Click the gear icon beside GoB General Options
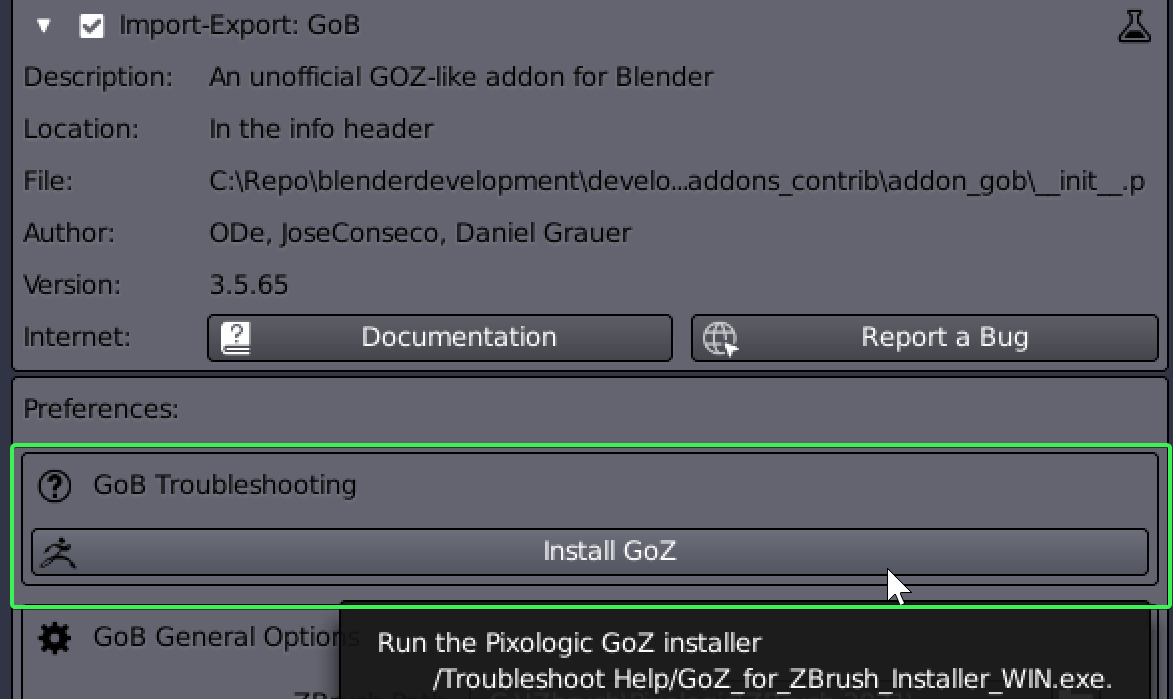This screenshot has width=1173, height=699. pyautogui.click(x=55, y=636)
